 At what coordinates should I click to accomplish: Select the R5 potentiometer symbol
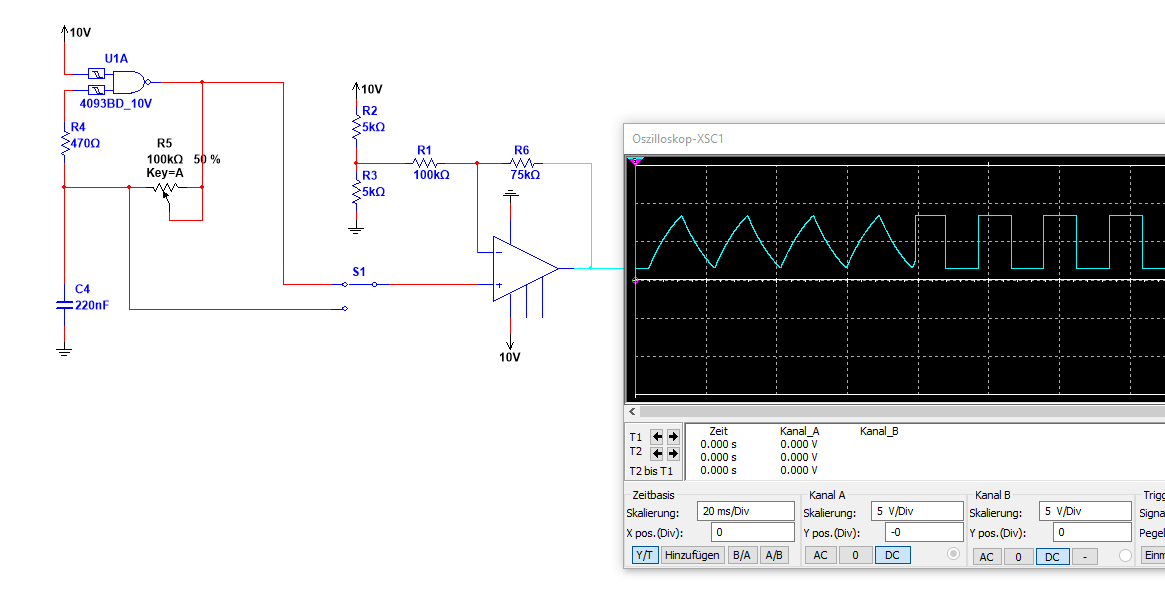164,187
